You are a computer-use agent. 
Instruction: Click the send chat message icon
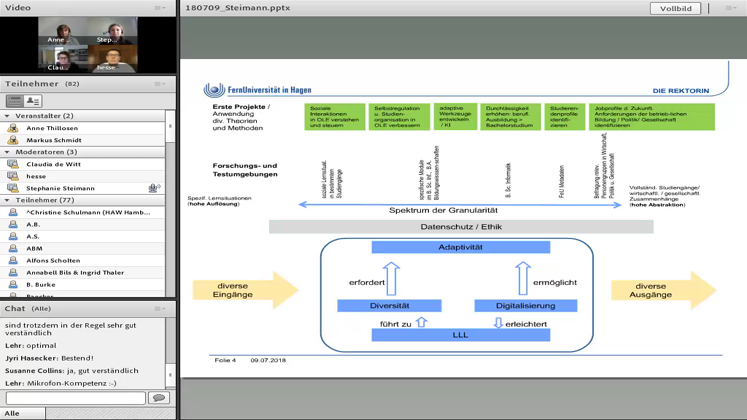click(158, 398)
